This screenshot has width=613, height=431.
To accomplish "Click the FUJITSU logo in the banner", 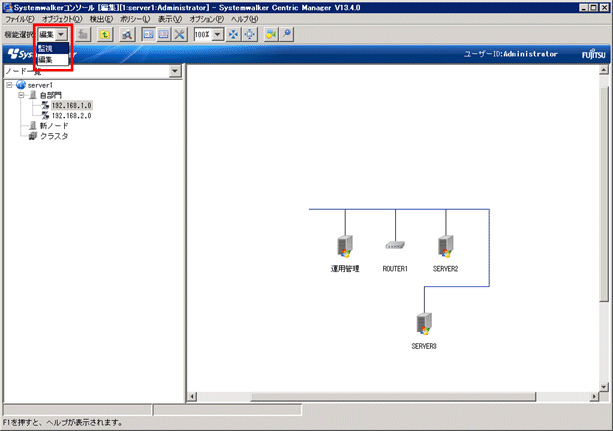I will click(593, 54).
